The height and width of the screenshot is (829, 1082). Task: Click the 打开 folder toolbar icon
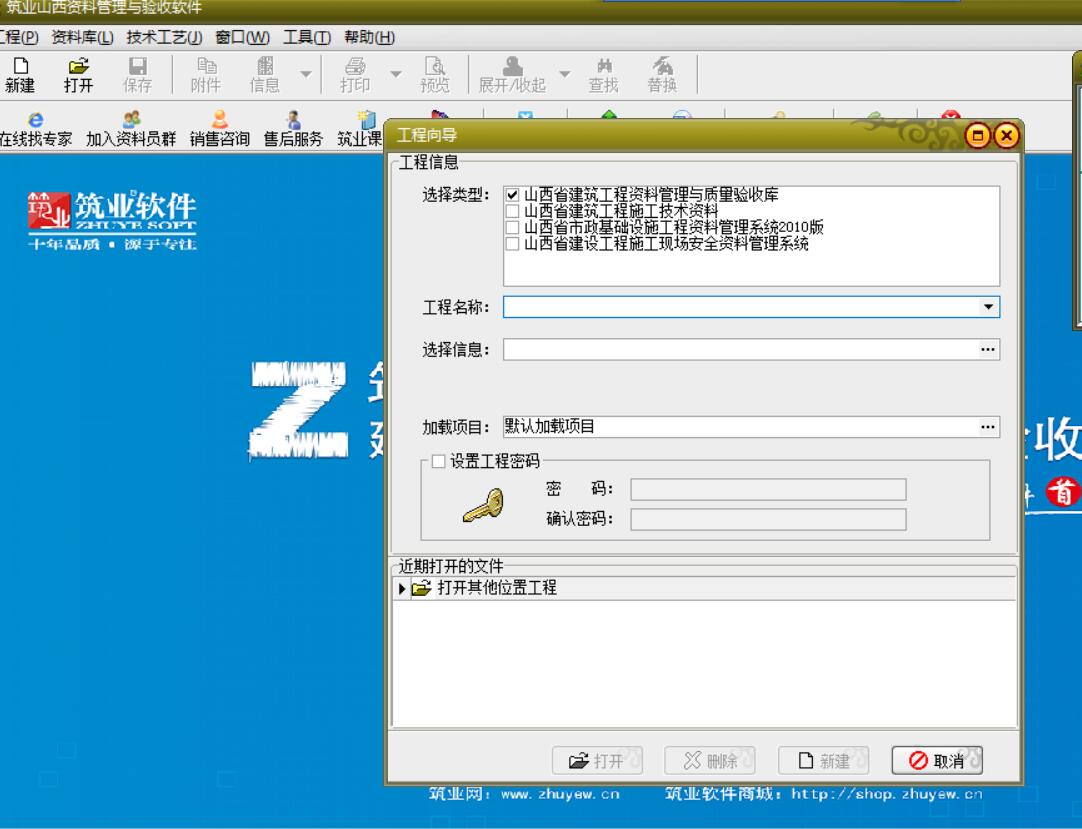79,75
